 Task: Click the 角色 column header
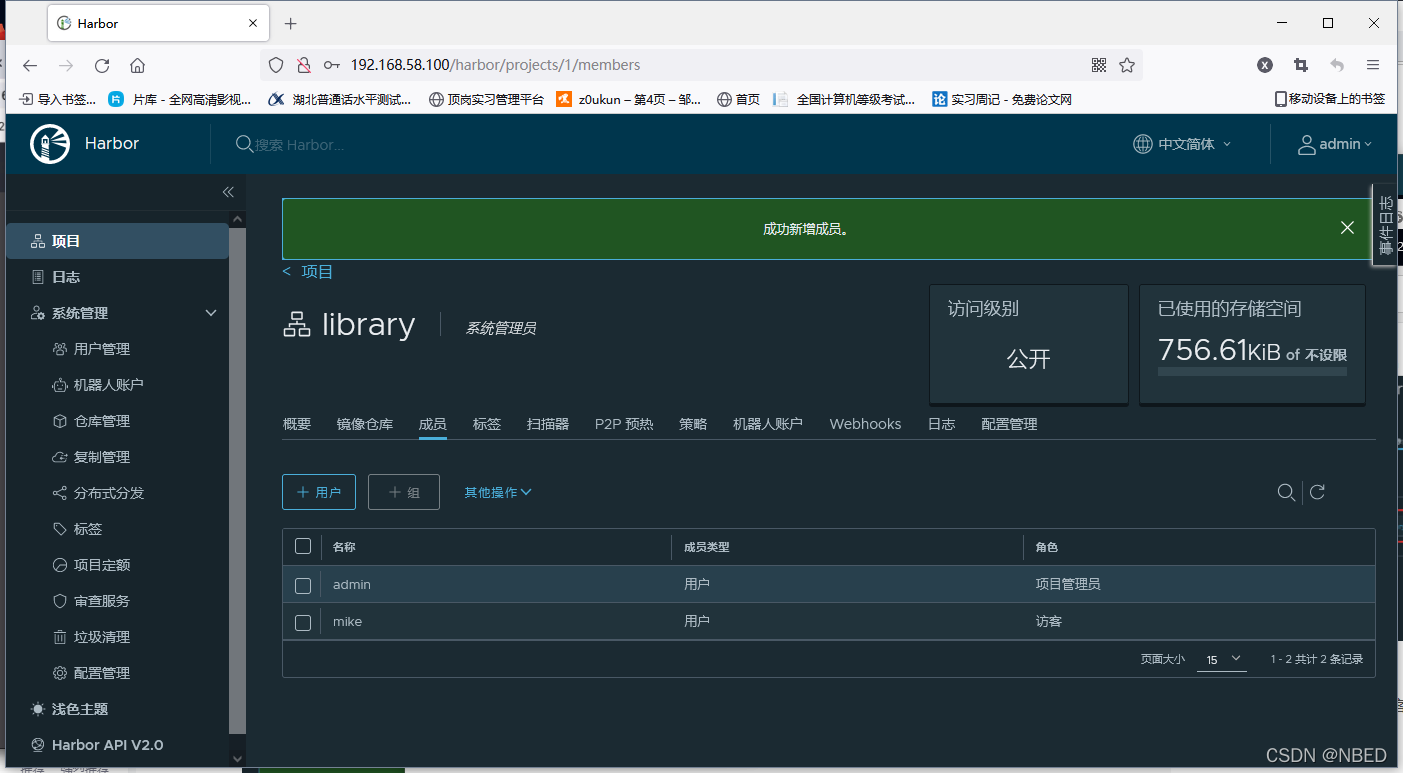click(x=1047, y=547)
